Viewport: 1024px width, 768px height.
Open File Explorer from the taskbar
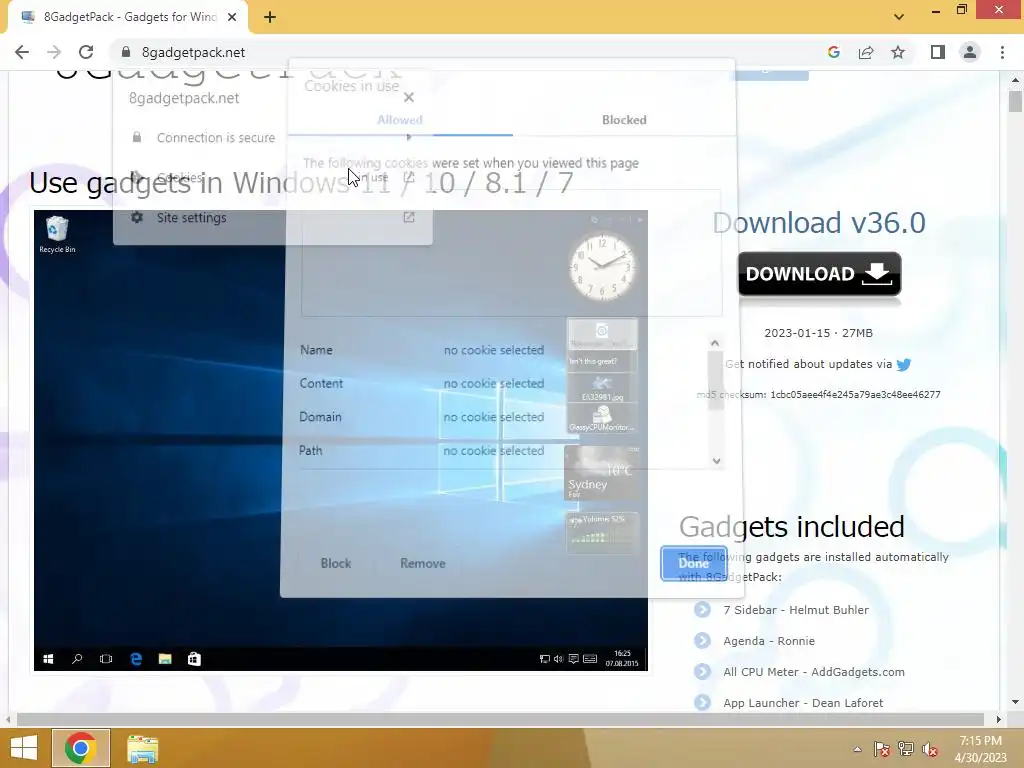coord(142,749)
